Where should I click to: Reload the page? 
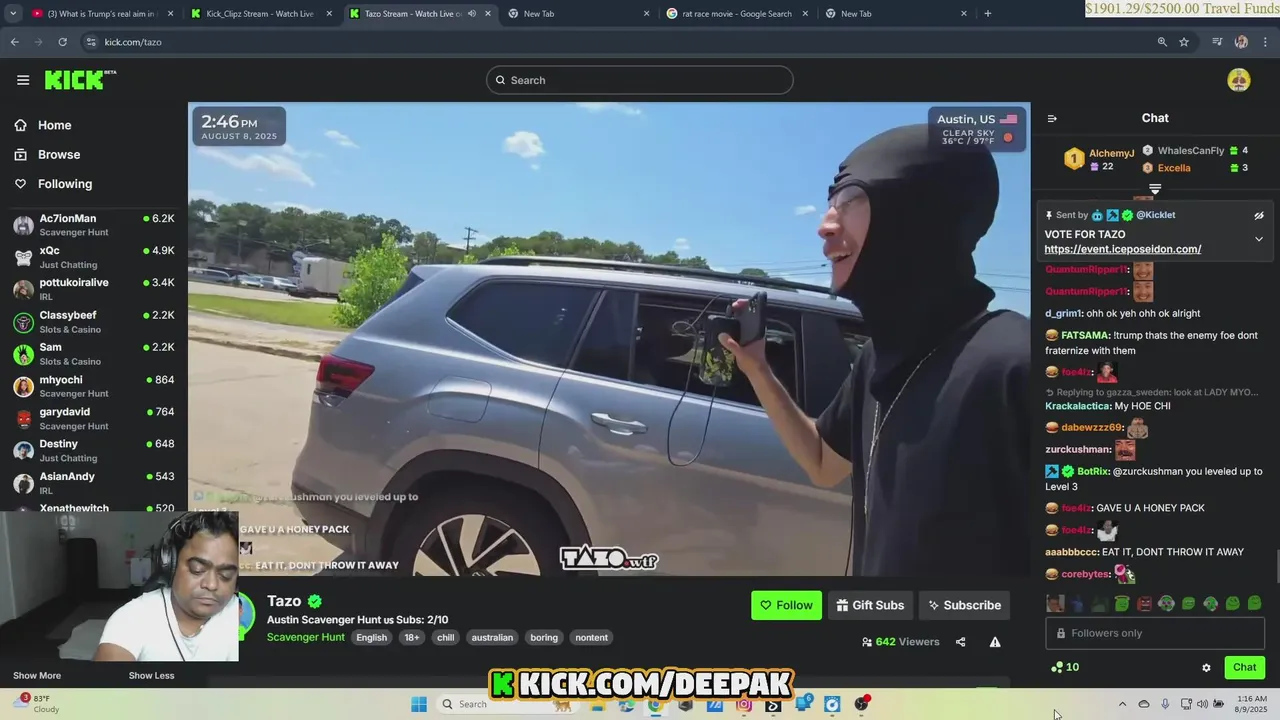(62, 42)
